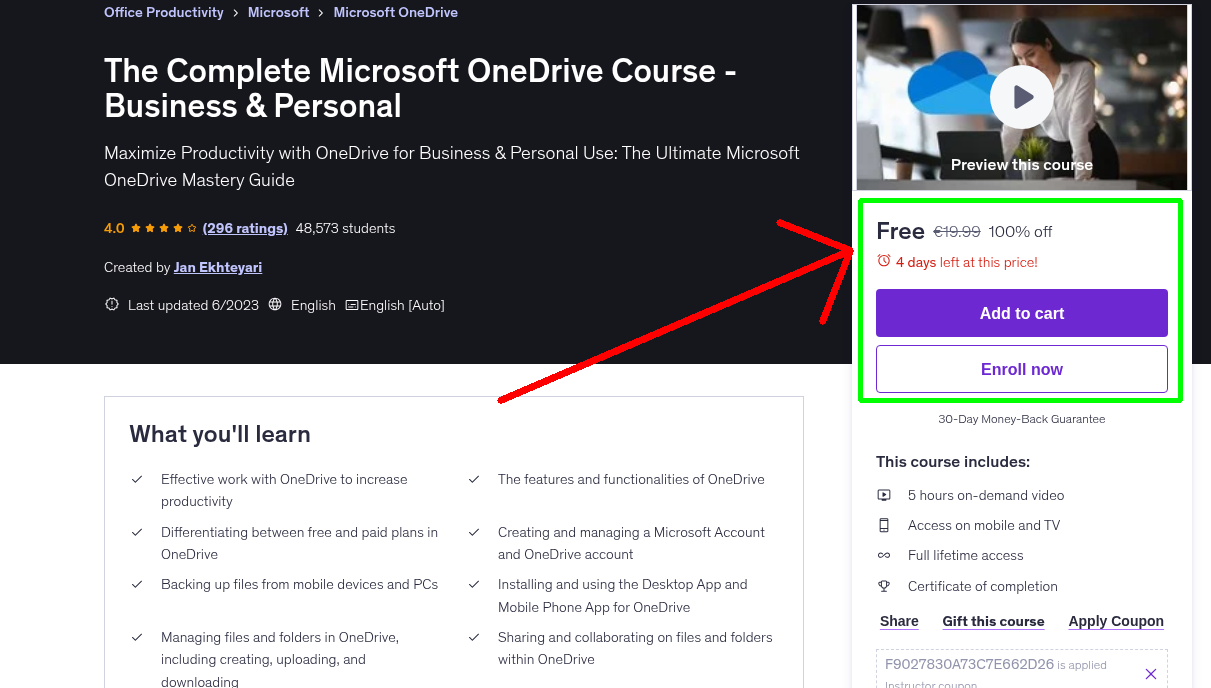Click 'Installing and using the Desktop App' item
Viewport: 1211px width, 688px height.
pos(623,595)
